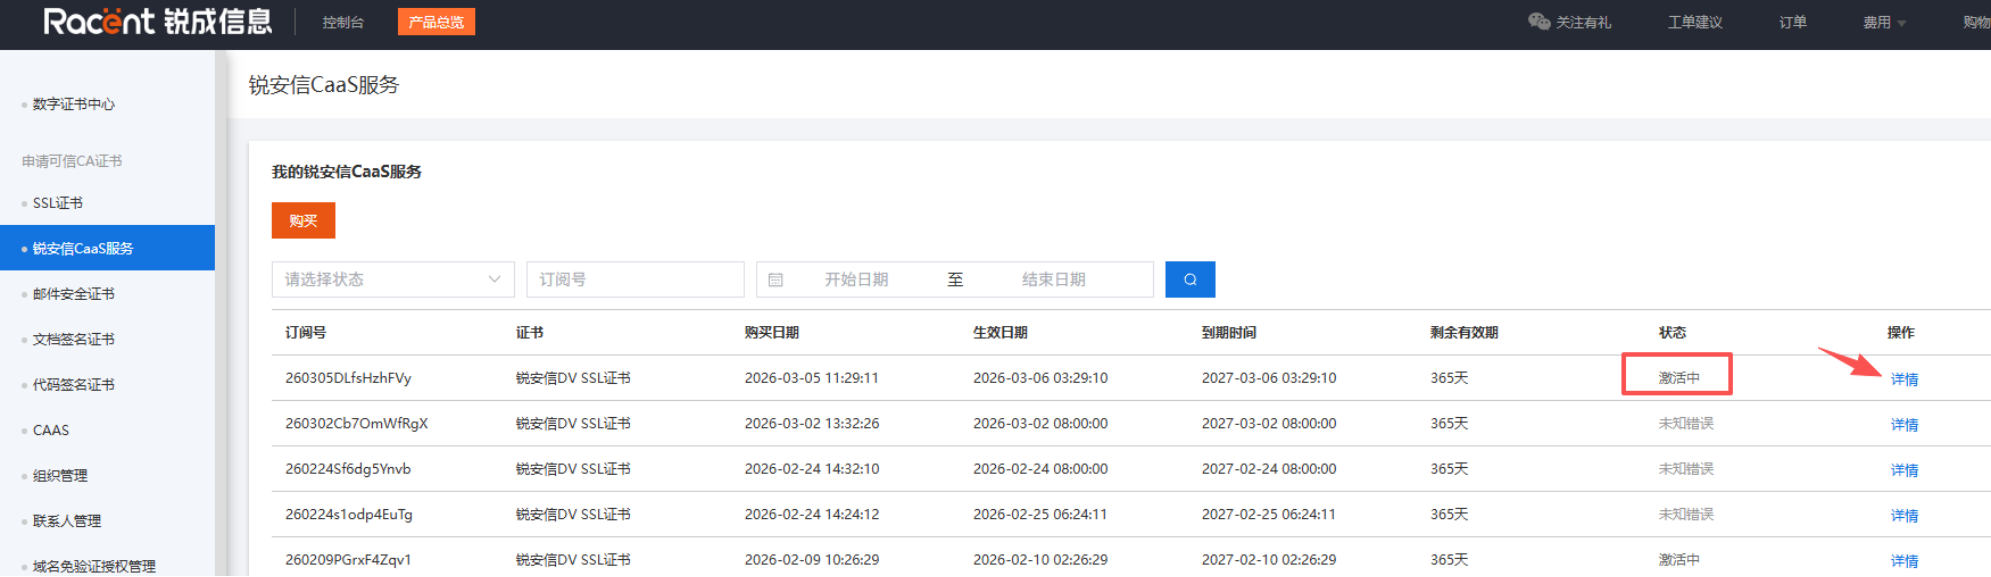Click the 结束日期 date field
Image resolution: width=1991 pixels, height=577 pixels.
pyautogui.click(x=1053, y=280)
